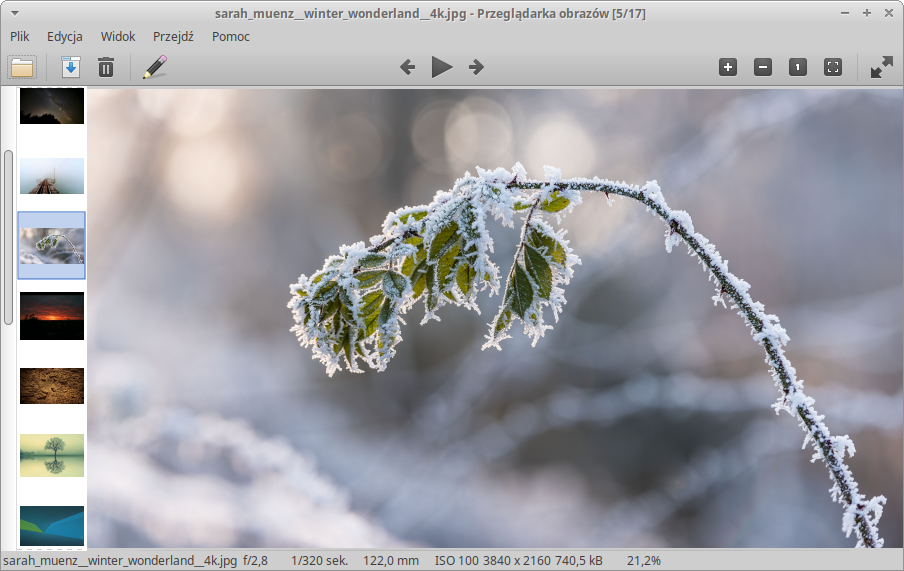
Task: Open the Przejdź menu
Action: (x=173, y=36)
